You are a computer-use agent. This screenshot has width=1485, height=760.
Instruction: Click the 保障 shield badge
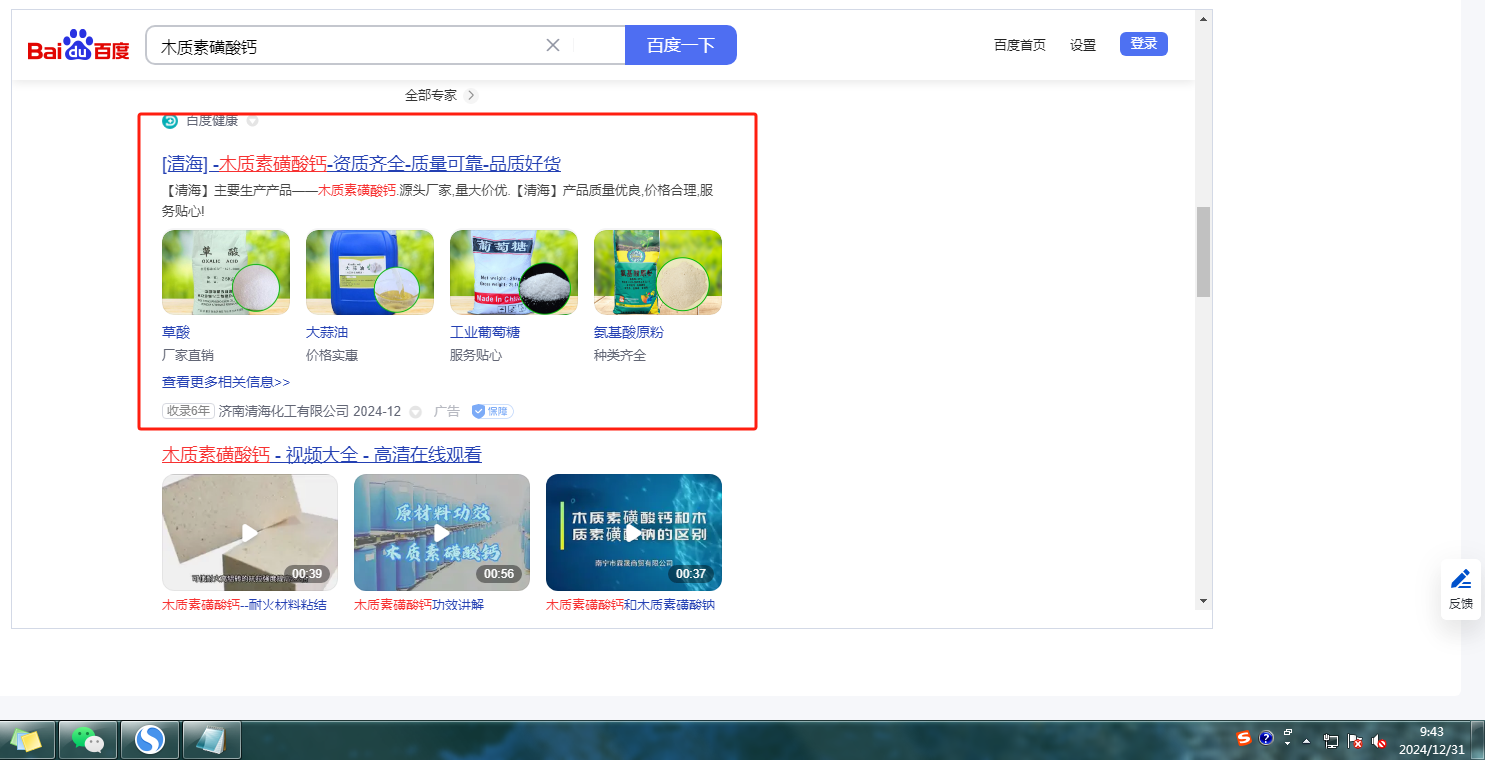(492, 411)
